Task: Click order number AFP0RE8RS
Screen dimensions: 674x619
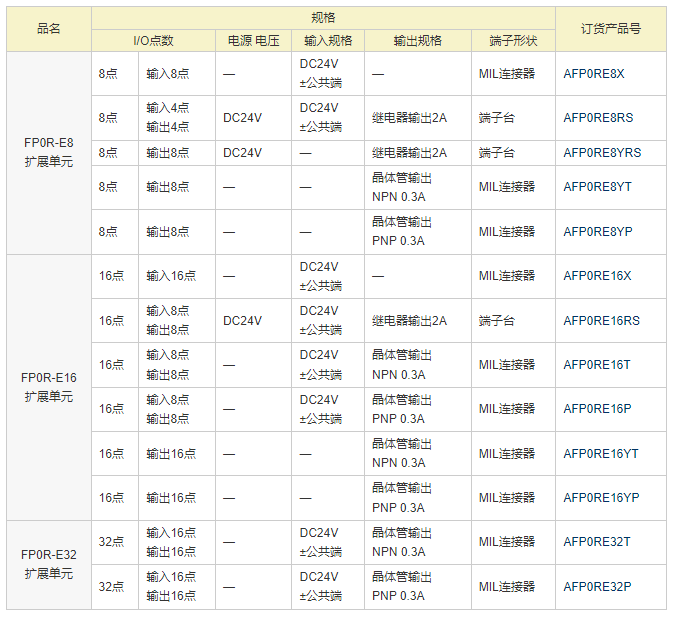Action: pyautogui.click(x=597, y=118)
